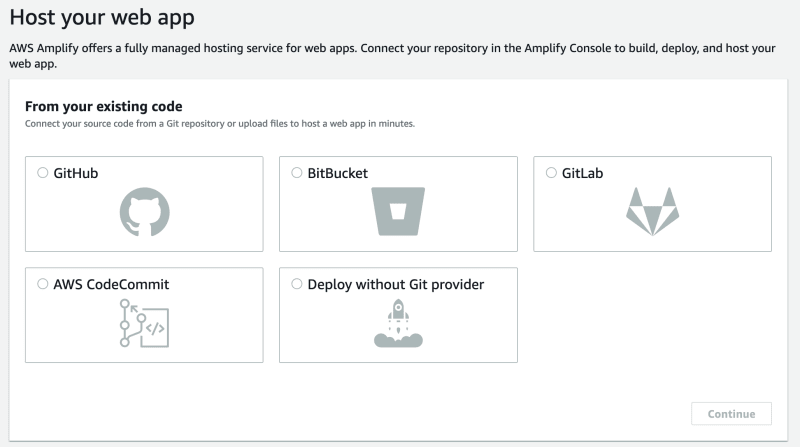Click the BitBucket bucket logo
800x447 pixels.
click(x=398, y=211)
